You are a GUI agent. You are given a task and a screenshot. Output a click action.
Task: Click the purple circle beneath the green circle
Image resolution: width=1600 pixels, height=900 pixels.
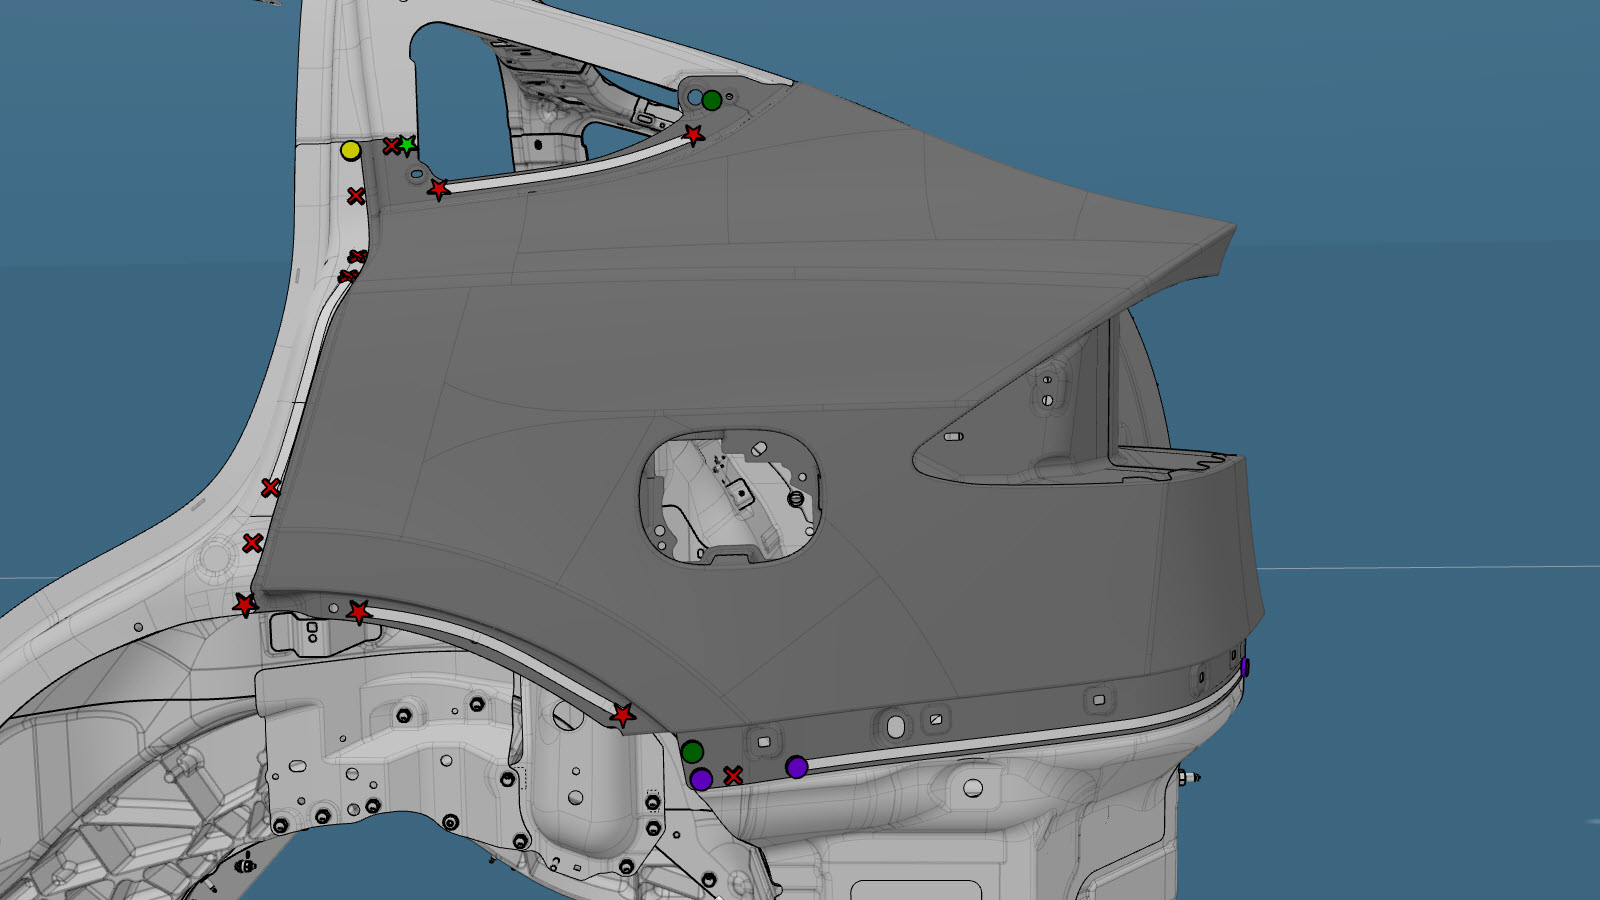point(701,779)
